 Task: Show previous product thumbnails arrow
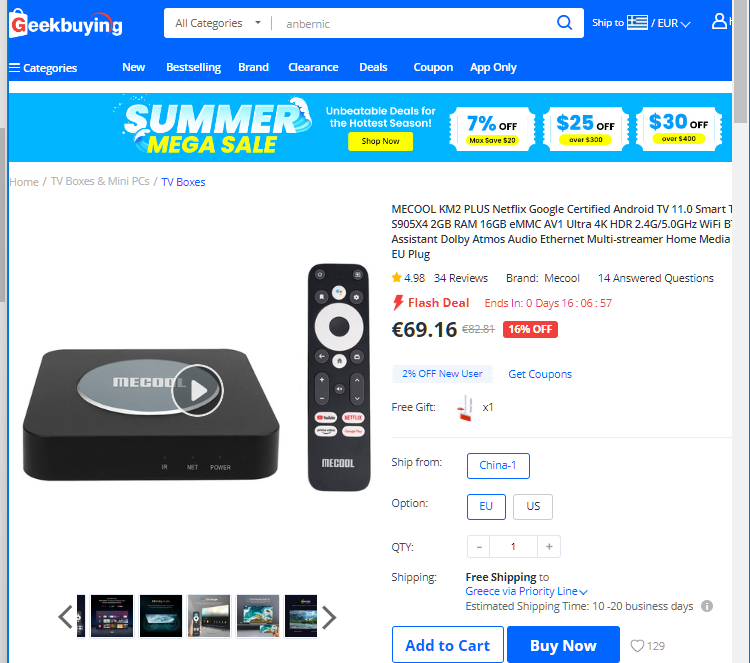point(66,617)
